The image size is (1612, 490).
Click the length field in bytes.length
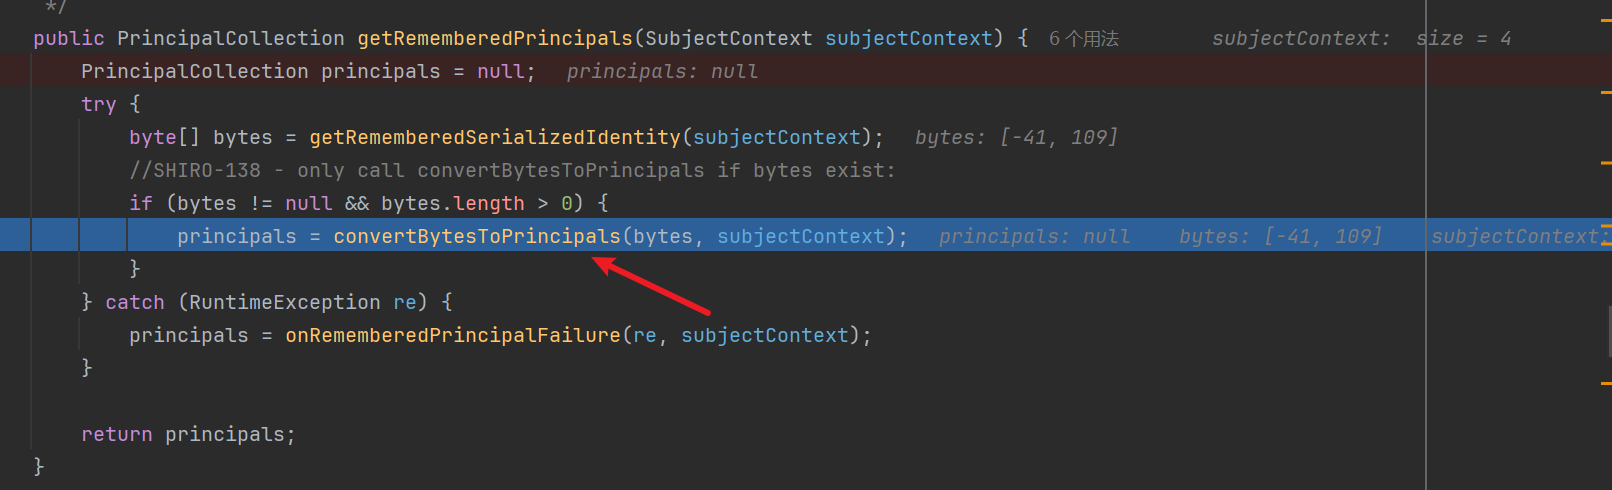point(489,204)
